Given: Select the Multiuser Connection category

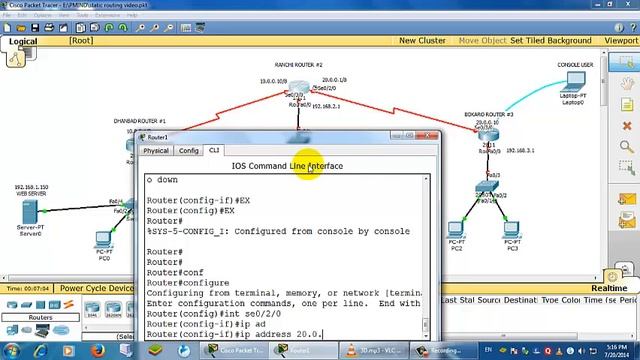Looking at the screenshot, I should point(61,330).
